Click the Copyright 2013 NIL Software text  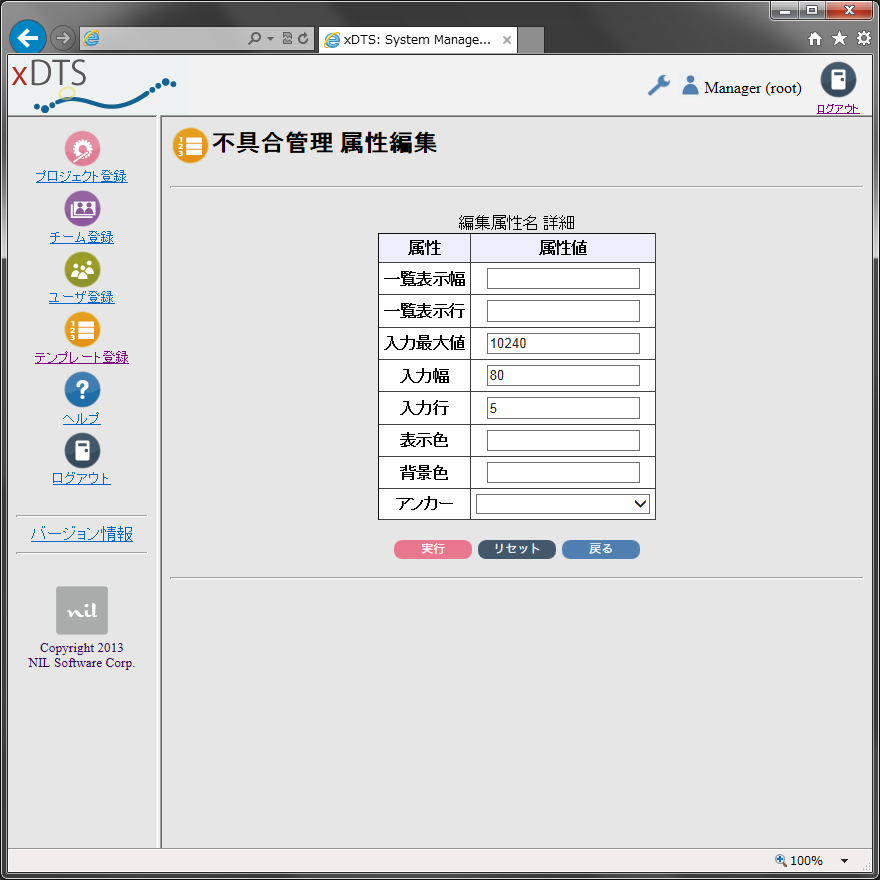(82, 655)
